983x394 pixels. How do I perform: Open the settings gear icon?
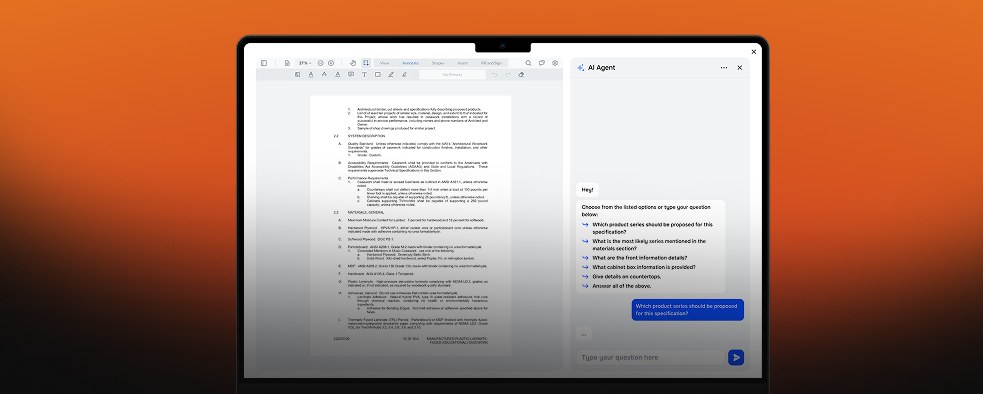pyautogui.click(x=555, y=63)
